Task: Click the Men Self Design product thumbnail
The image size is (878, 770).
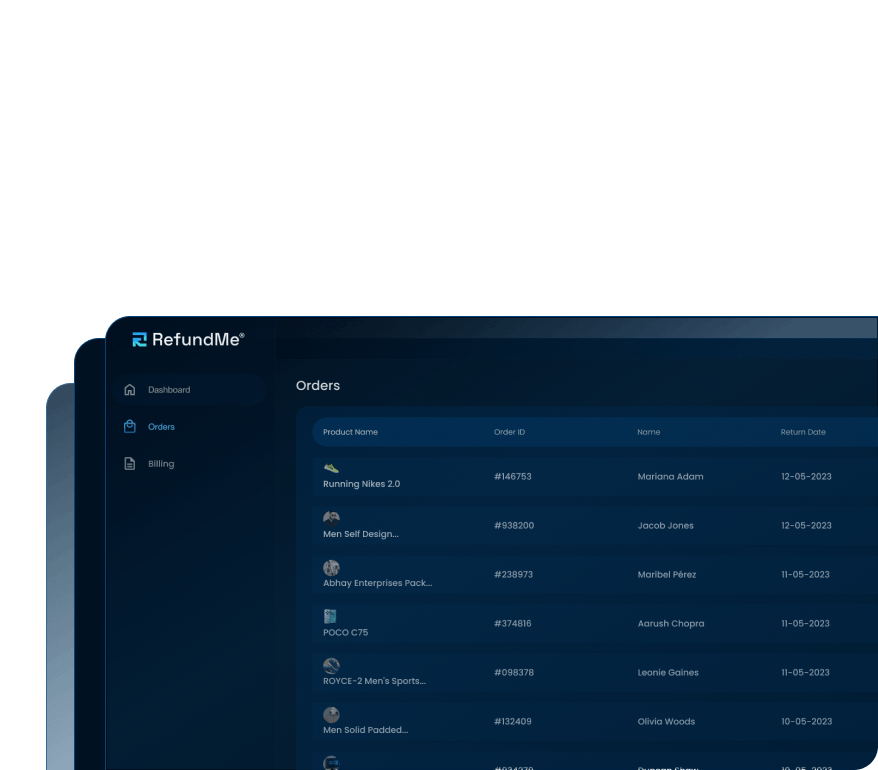Action: coord(331,517)
